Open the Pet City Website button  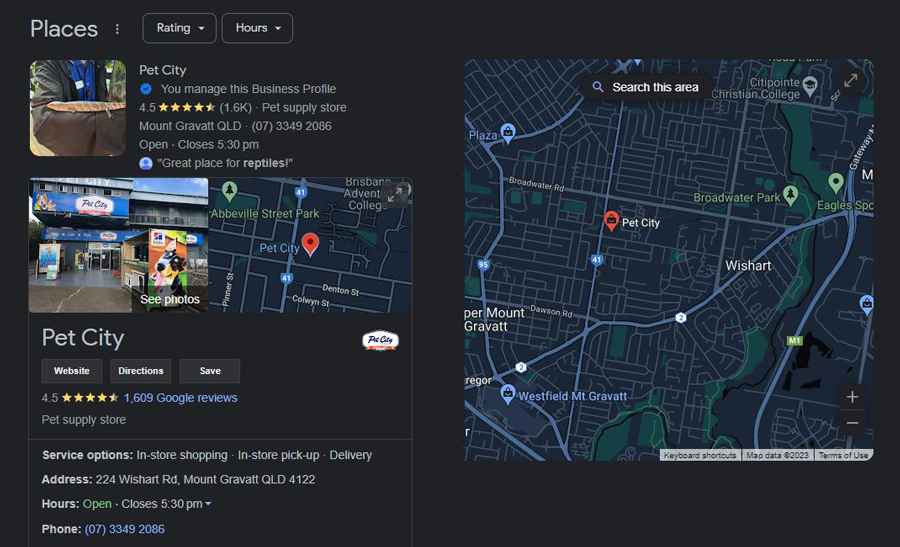pos(72,371)
